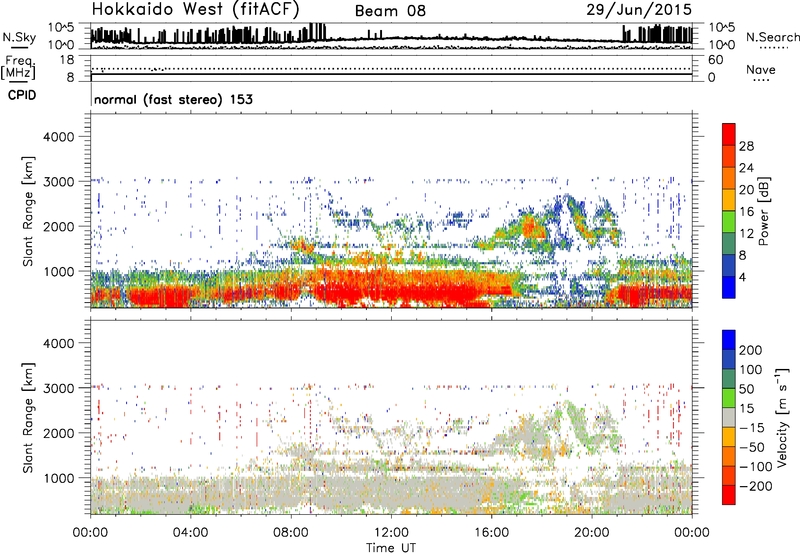Click the 'Freq. [MHz]' axis label
Screen dimensions: 800x554
click(19, 67)
